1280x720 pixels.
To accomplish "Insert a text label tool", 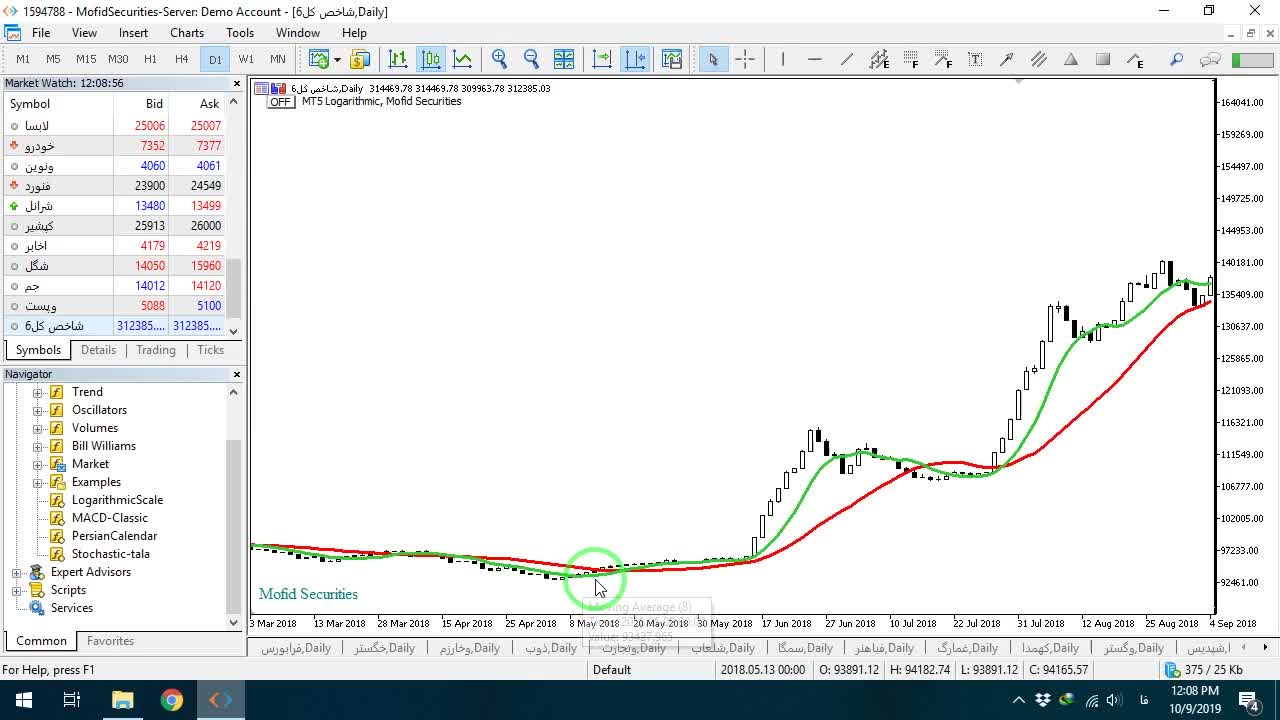I will coord(975,59).
